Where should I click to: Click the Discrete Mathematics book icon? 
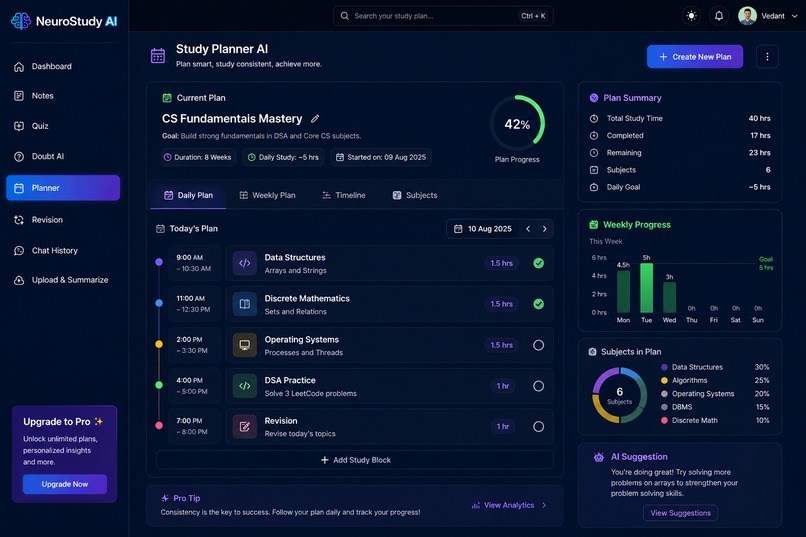(245, 304)
